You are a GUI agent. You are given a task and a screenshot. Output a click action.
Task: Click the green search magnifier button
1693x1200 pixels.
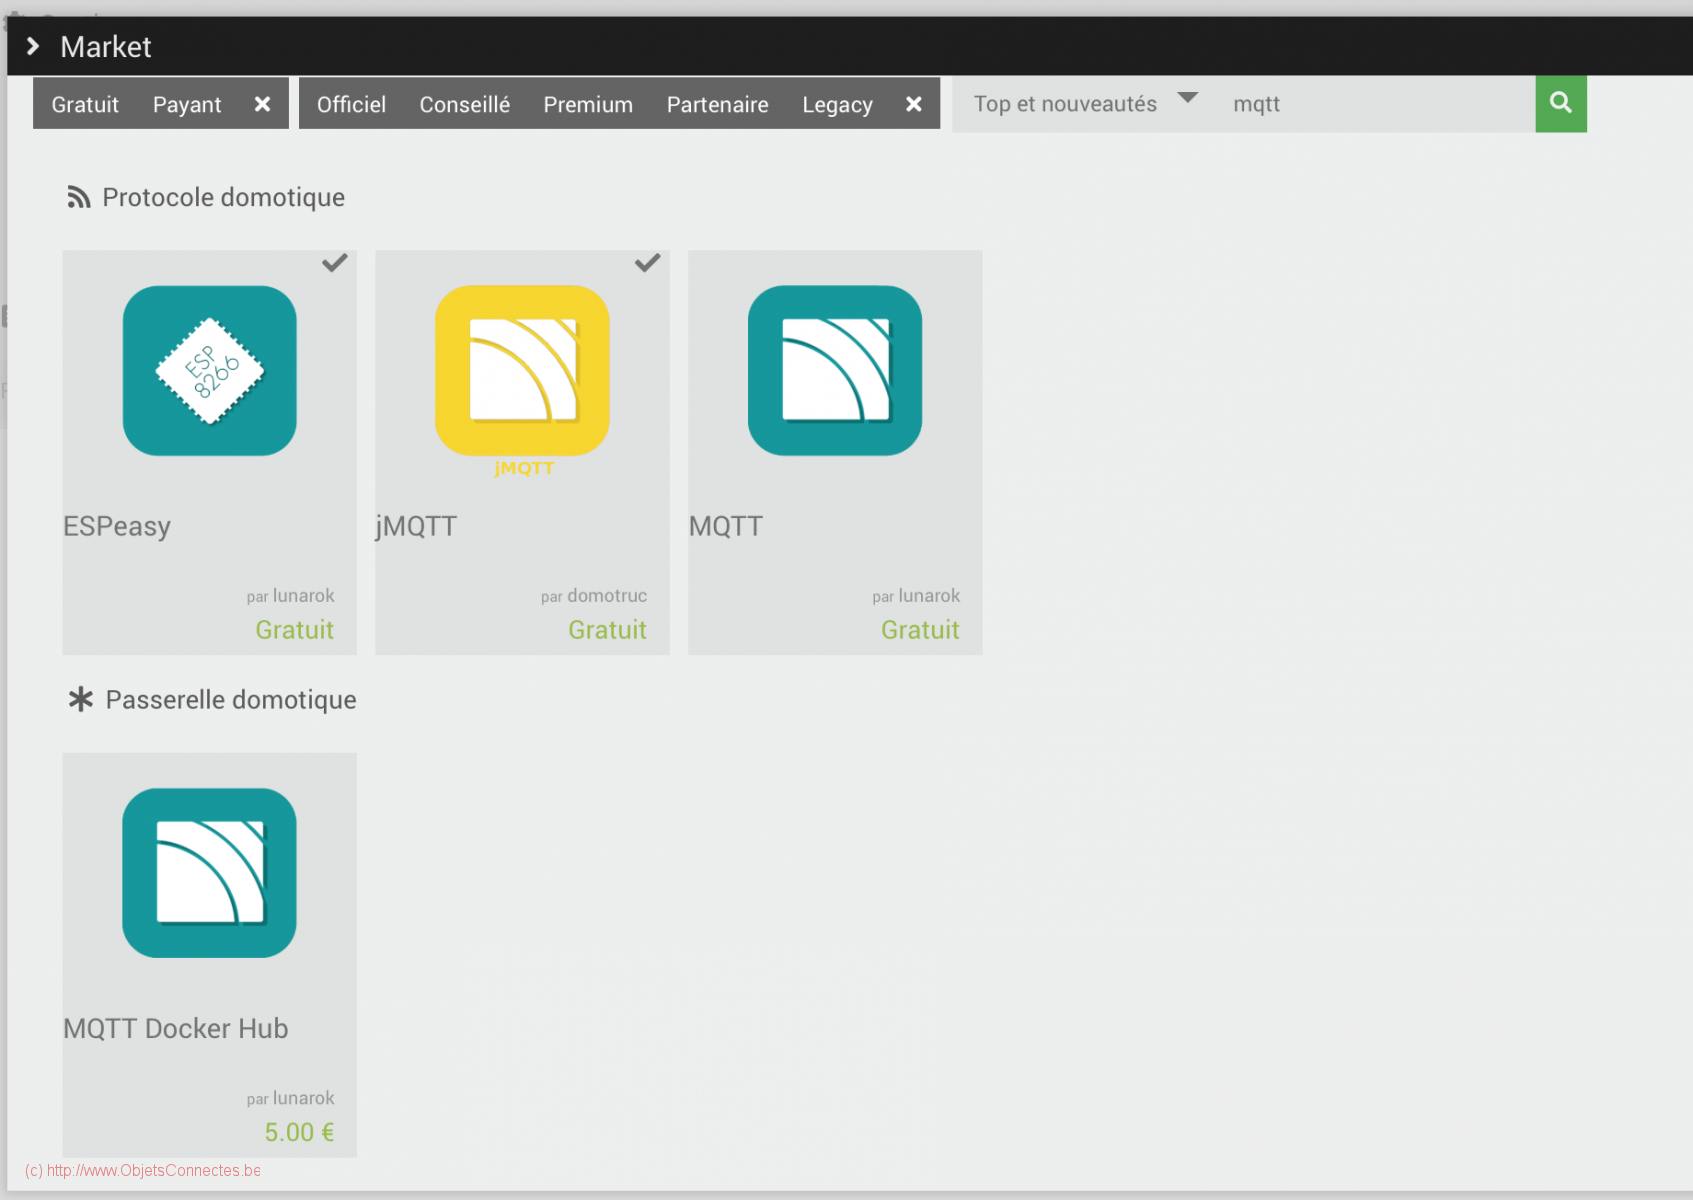[x=1561, y=104]
